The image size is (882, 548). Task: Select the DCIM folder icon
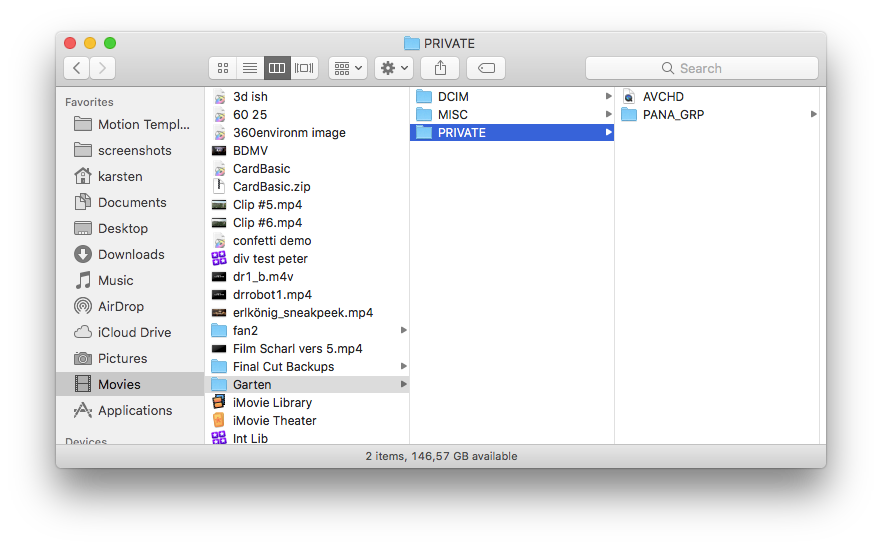[x=424, y=97]
